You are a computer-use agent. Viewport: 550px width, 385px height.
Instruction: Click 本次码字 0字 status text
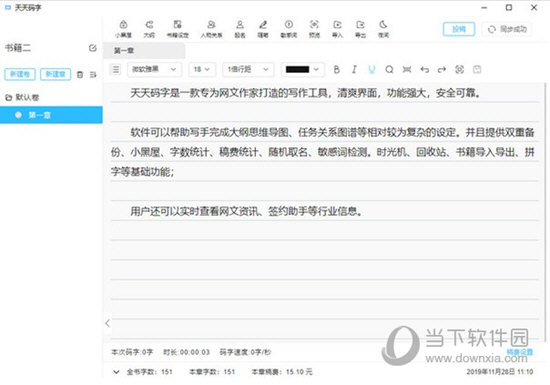pos(132,352)
